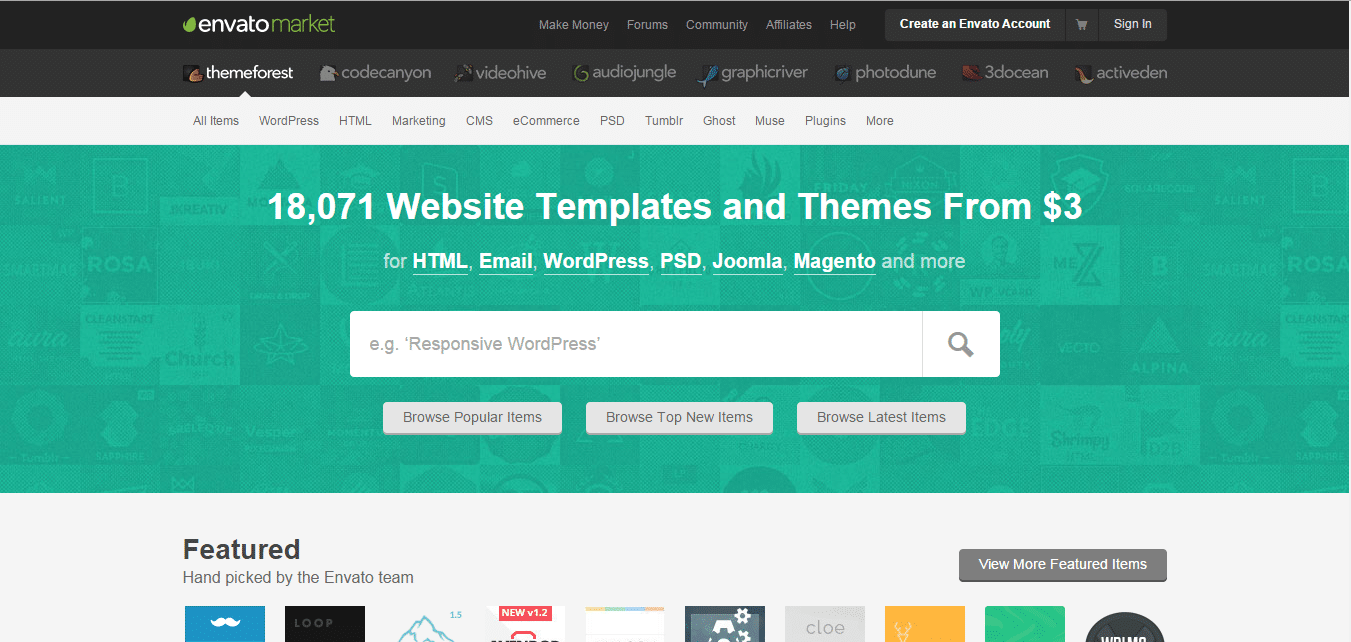Open the ActiveDen marketplace
The width and height of the screenshot is (1351, 642).
point(1120,73)
